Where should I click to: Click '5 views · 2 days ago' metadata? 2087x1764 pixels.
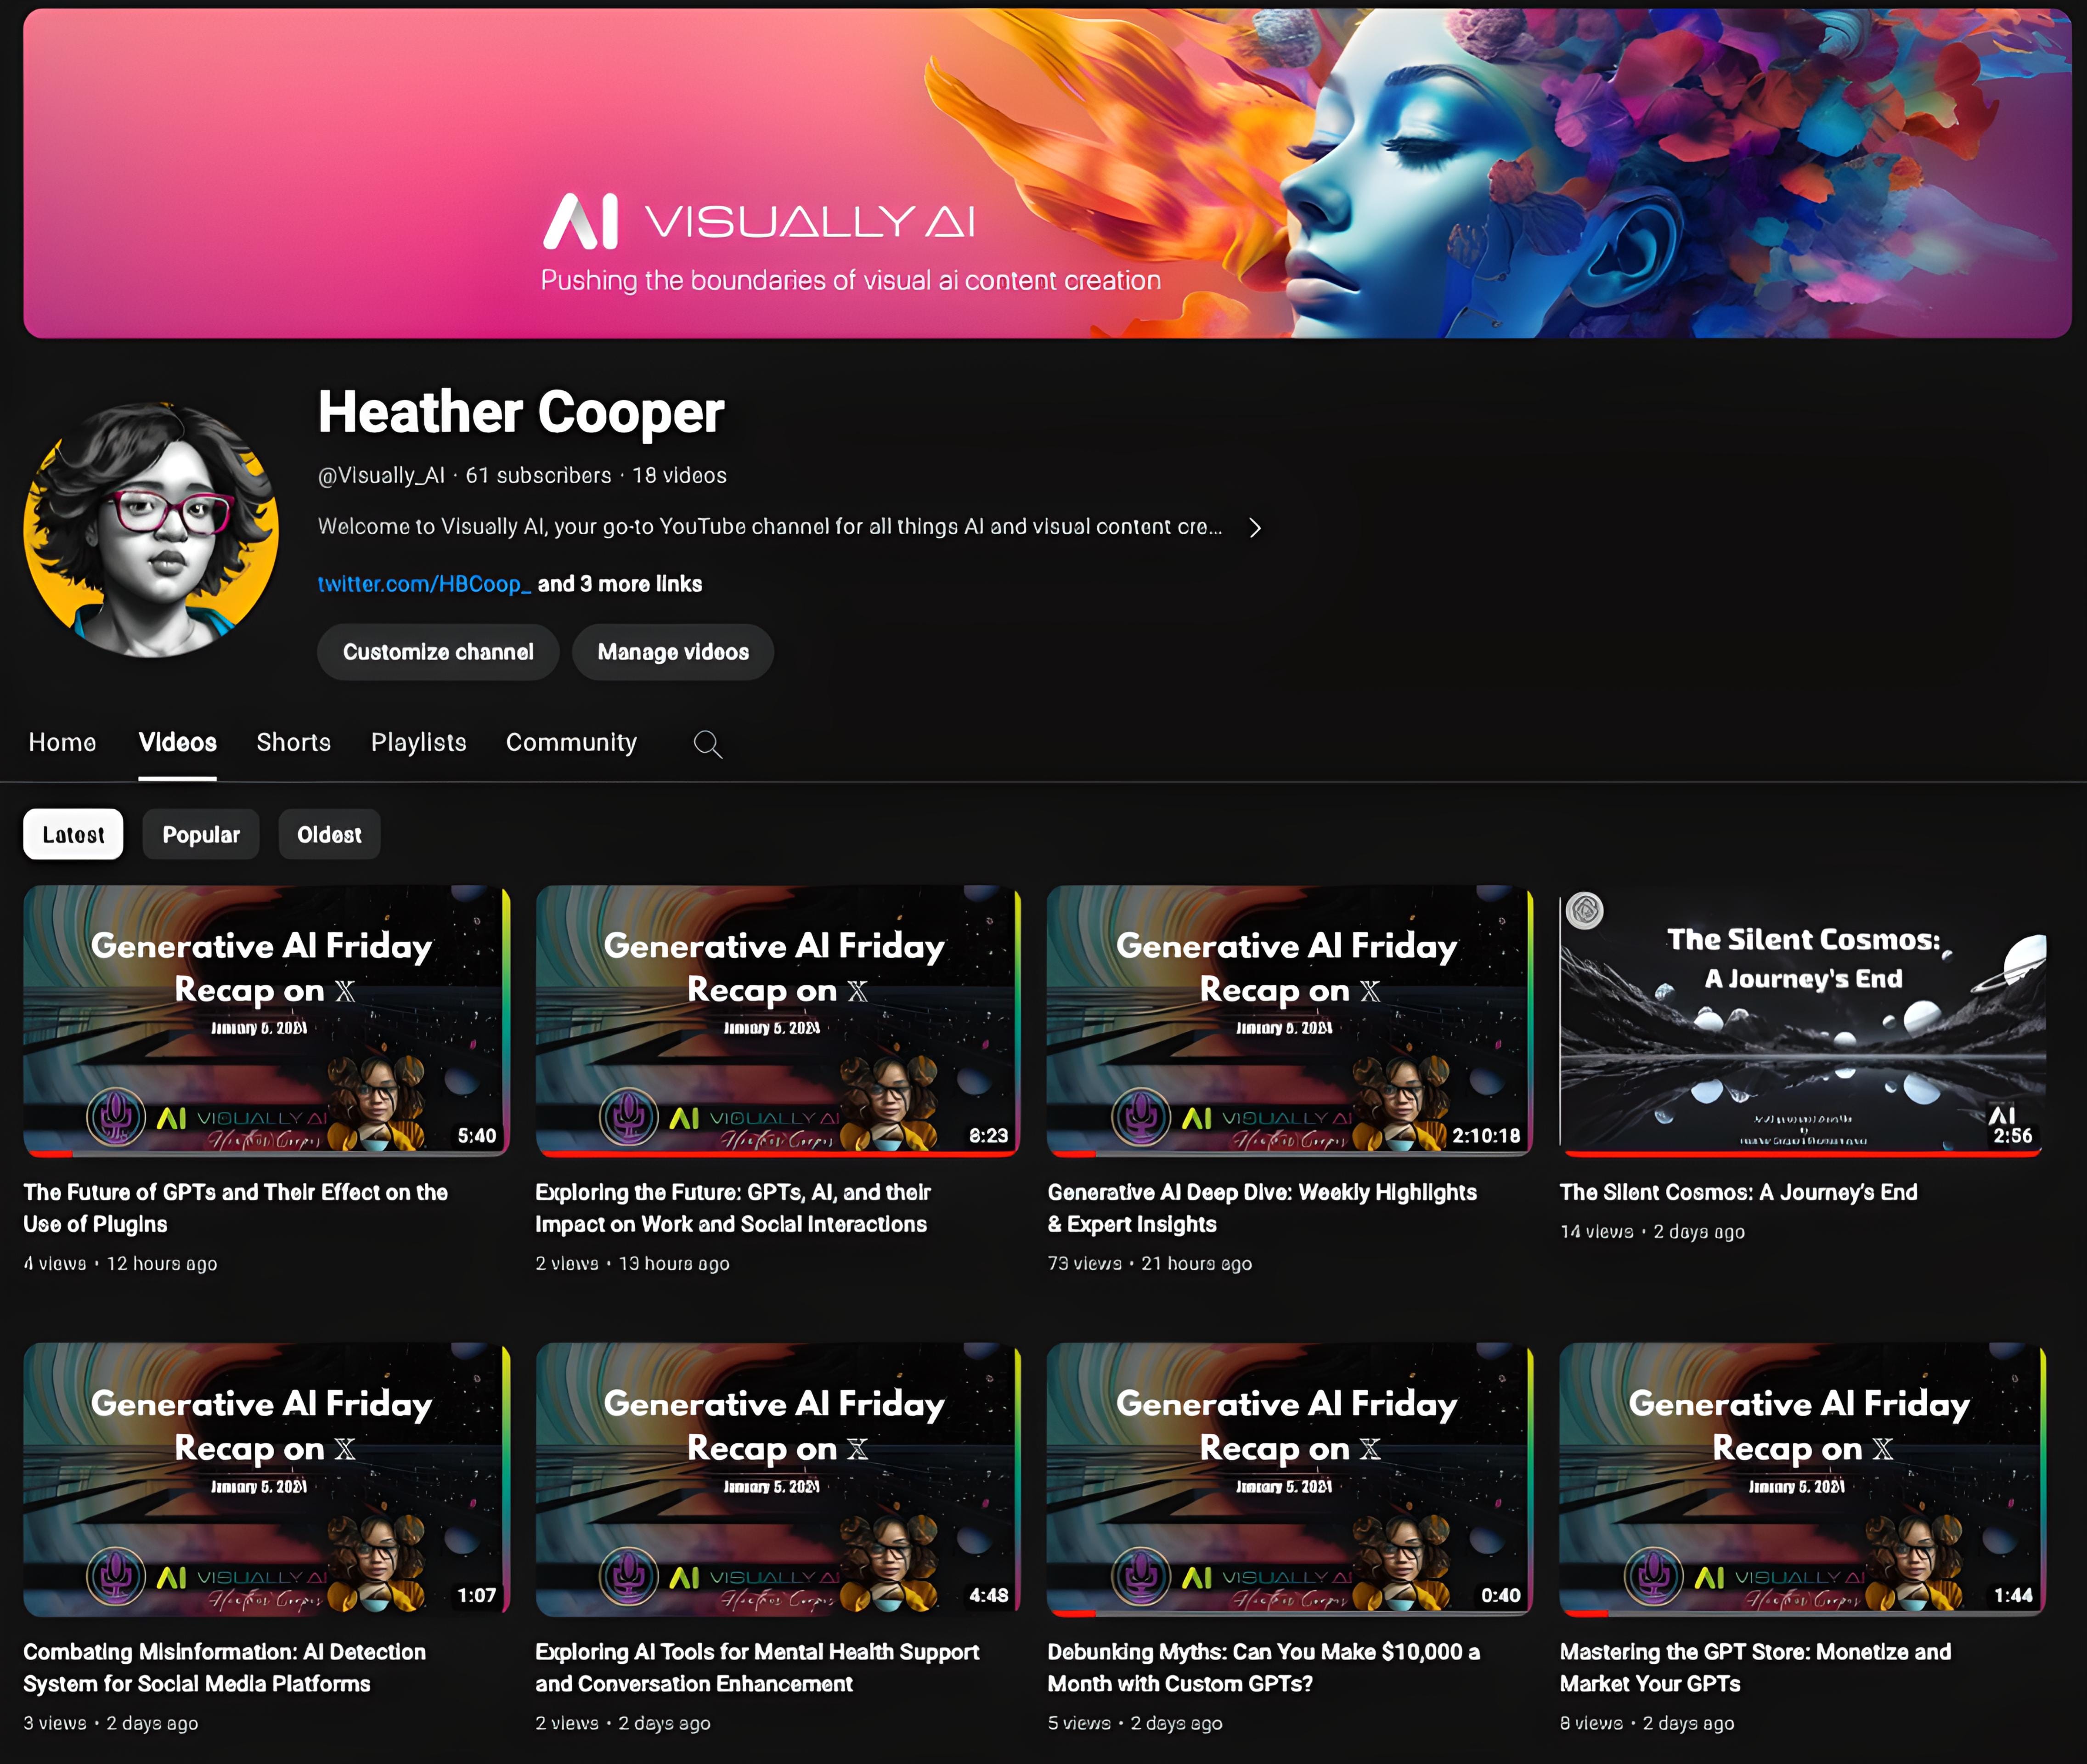tap(1134, 1724)
